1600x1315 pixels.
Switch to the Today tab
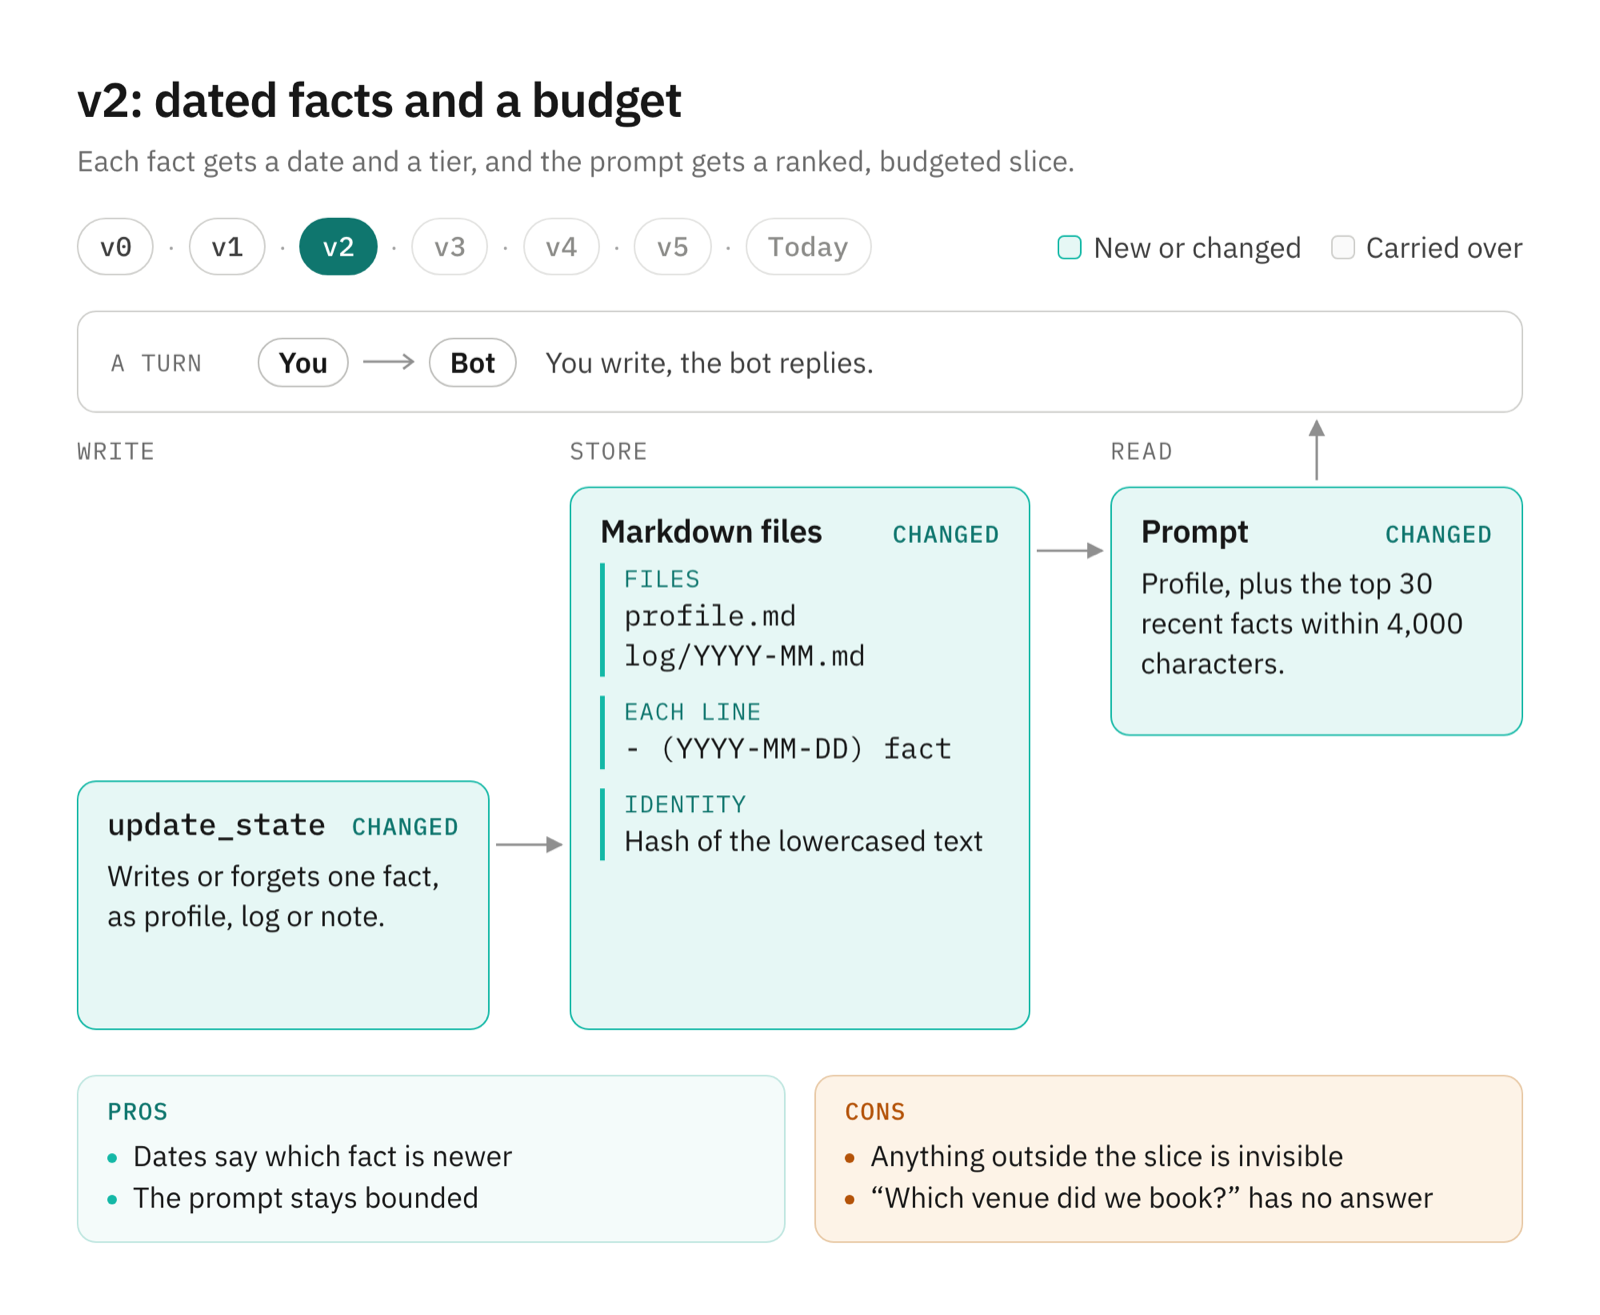point(808,247)
